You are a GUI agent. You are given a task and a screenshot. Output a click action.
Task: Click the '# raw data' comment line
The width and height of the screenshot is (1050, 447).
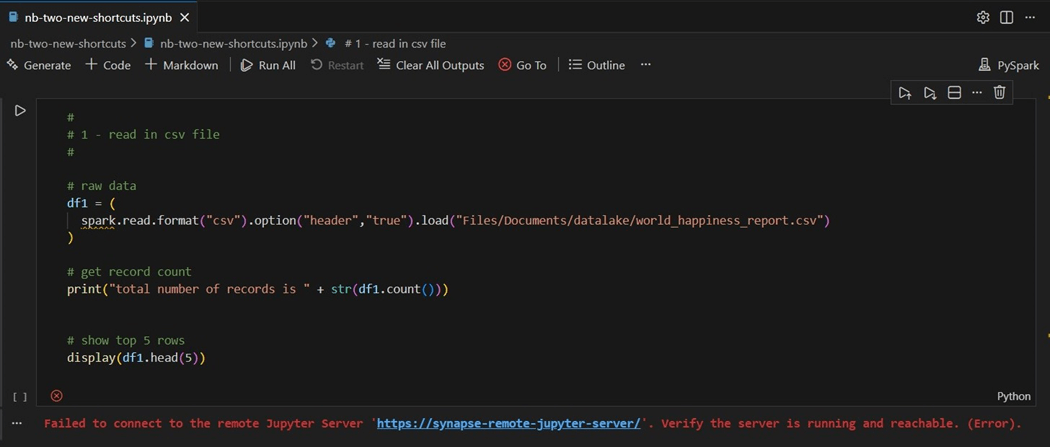click(102, 186)
